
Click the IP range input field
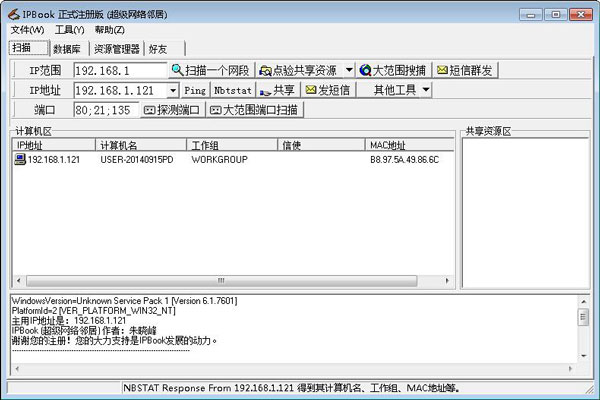(118, 70)
